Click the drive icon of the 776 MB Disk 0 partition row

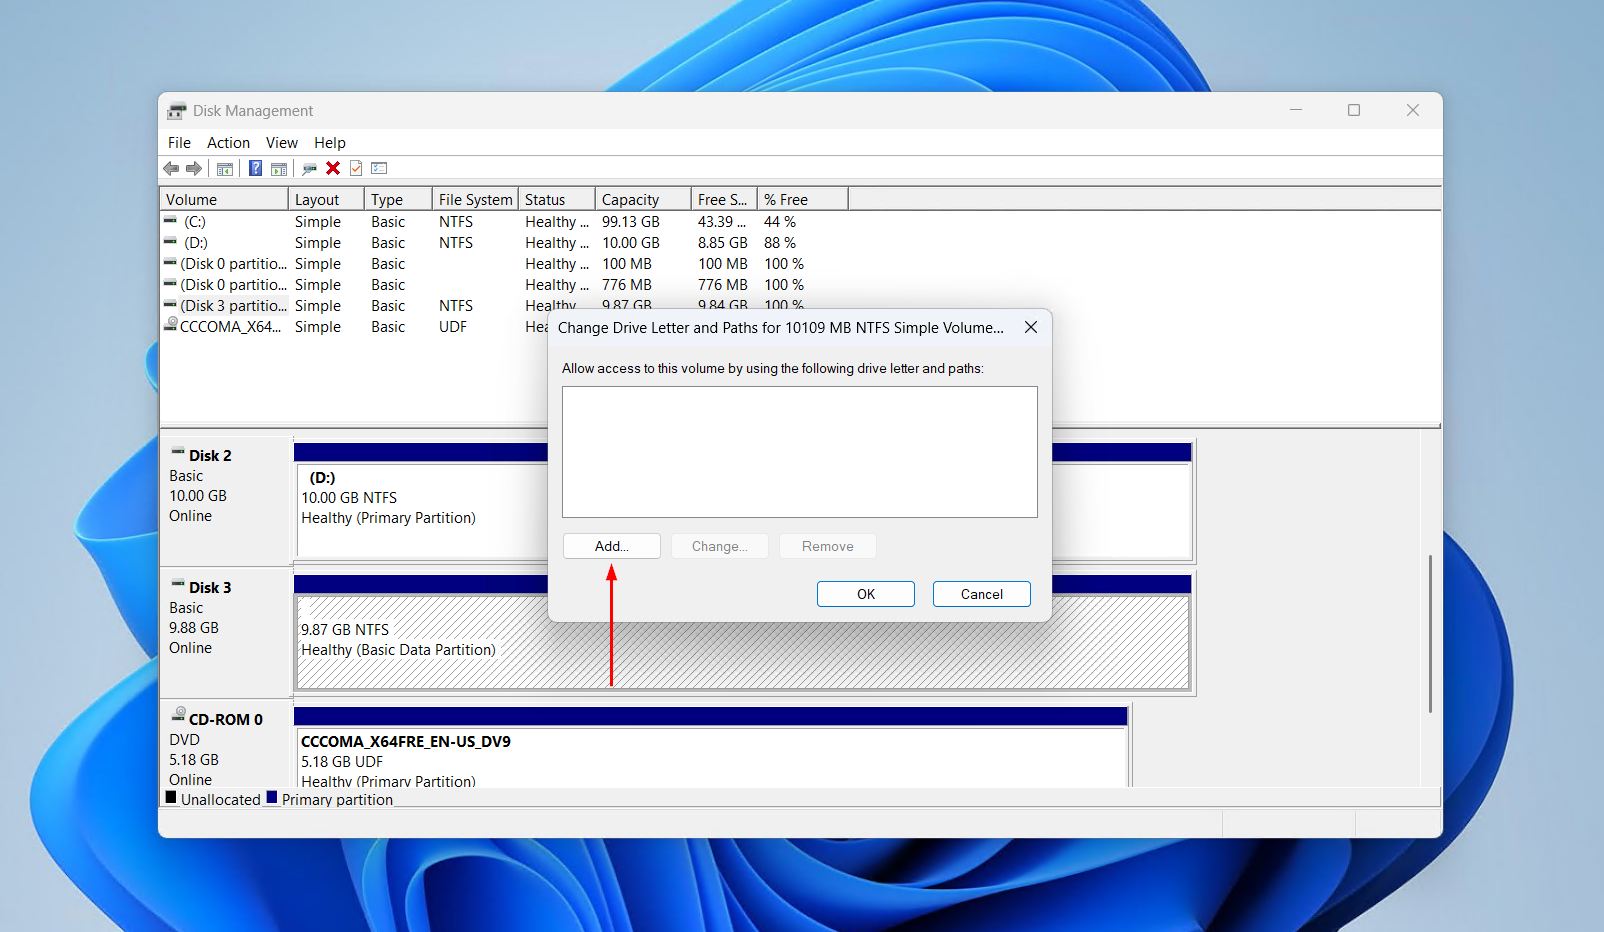(x=171, y=284)
